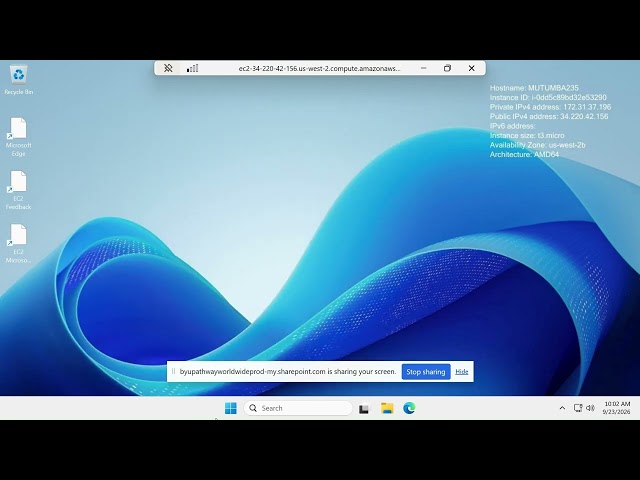Click the Public IPv4 address line
640x480 pixels.
tap(549, 116)
